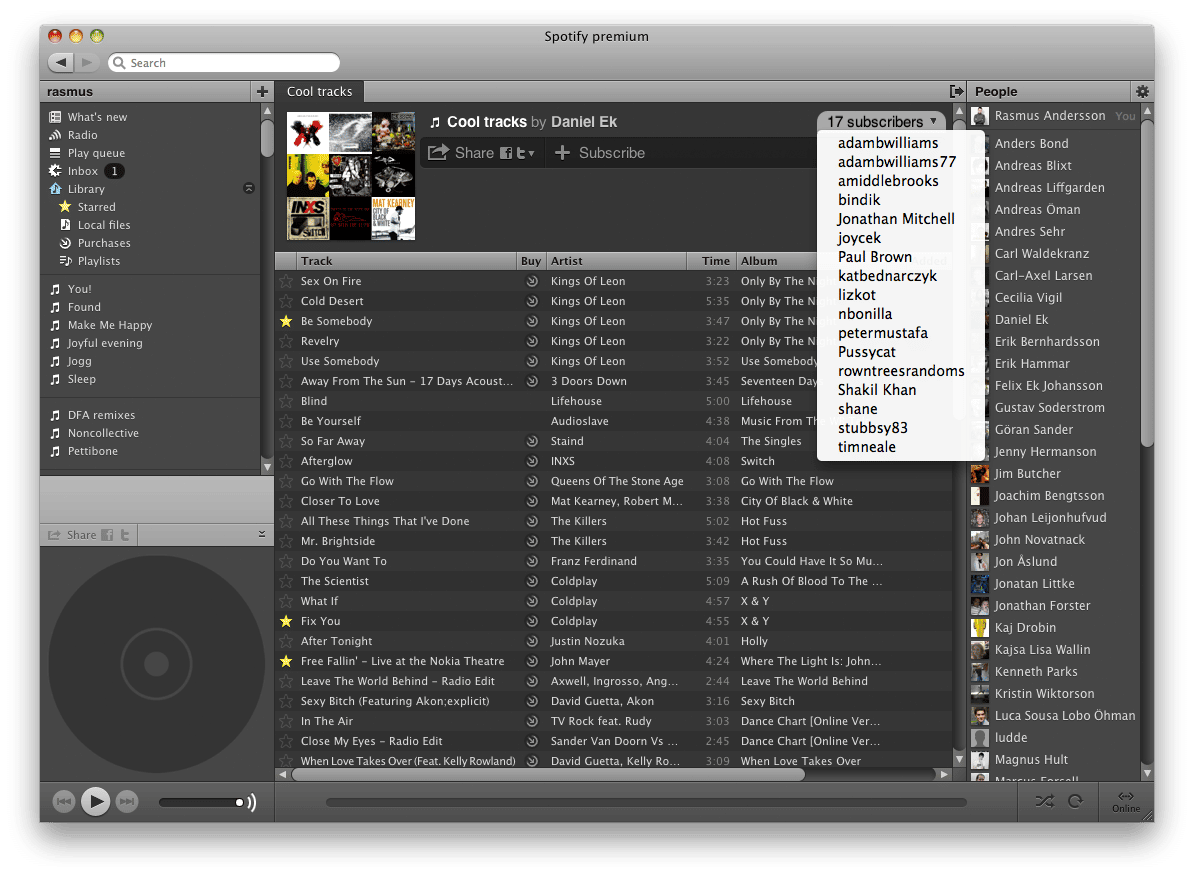Star the track Cold Desert
This screenshot has width=1194, height=877.
pos(286,301)
